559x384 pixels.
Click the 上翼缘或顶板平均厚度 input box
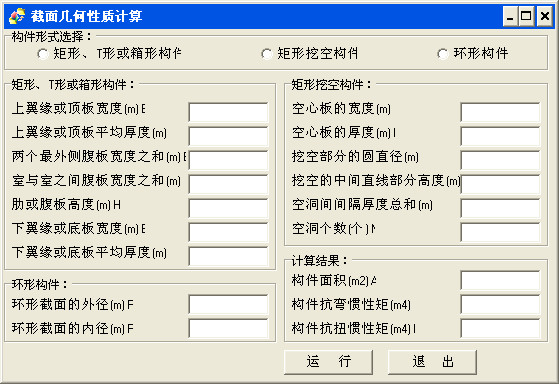tap(228, 136)
